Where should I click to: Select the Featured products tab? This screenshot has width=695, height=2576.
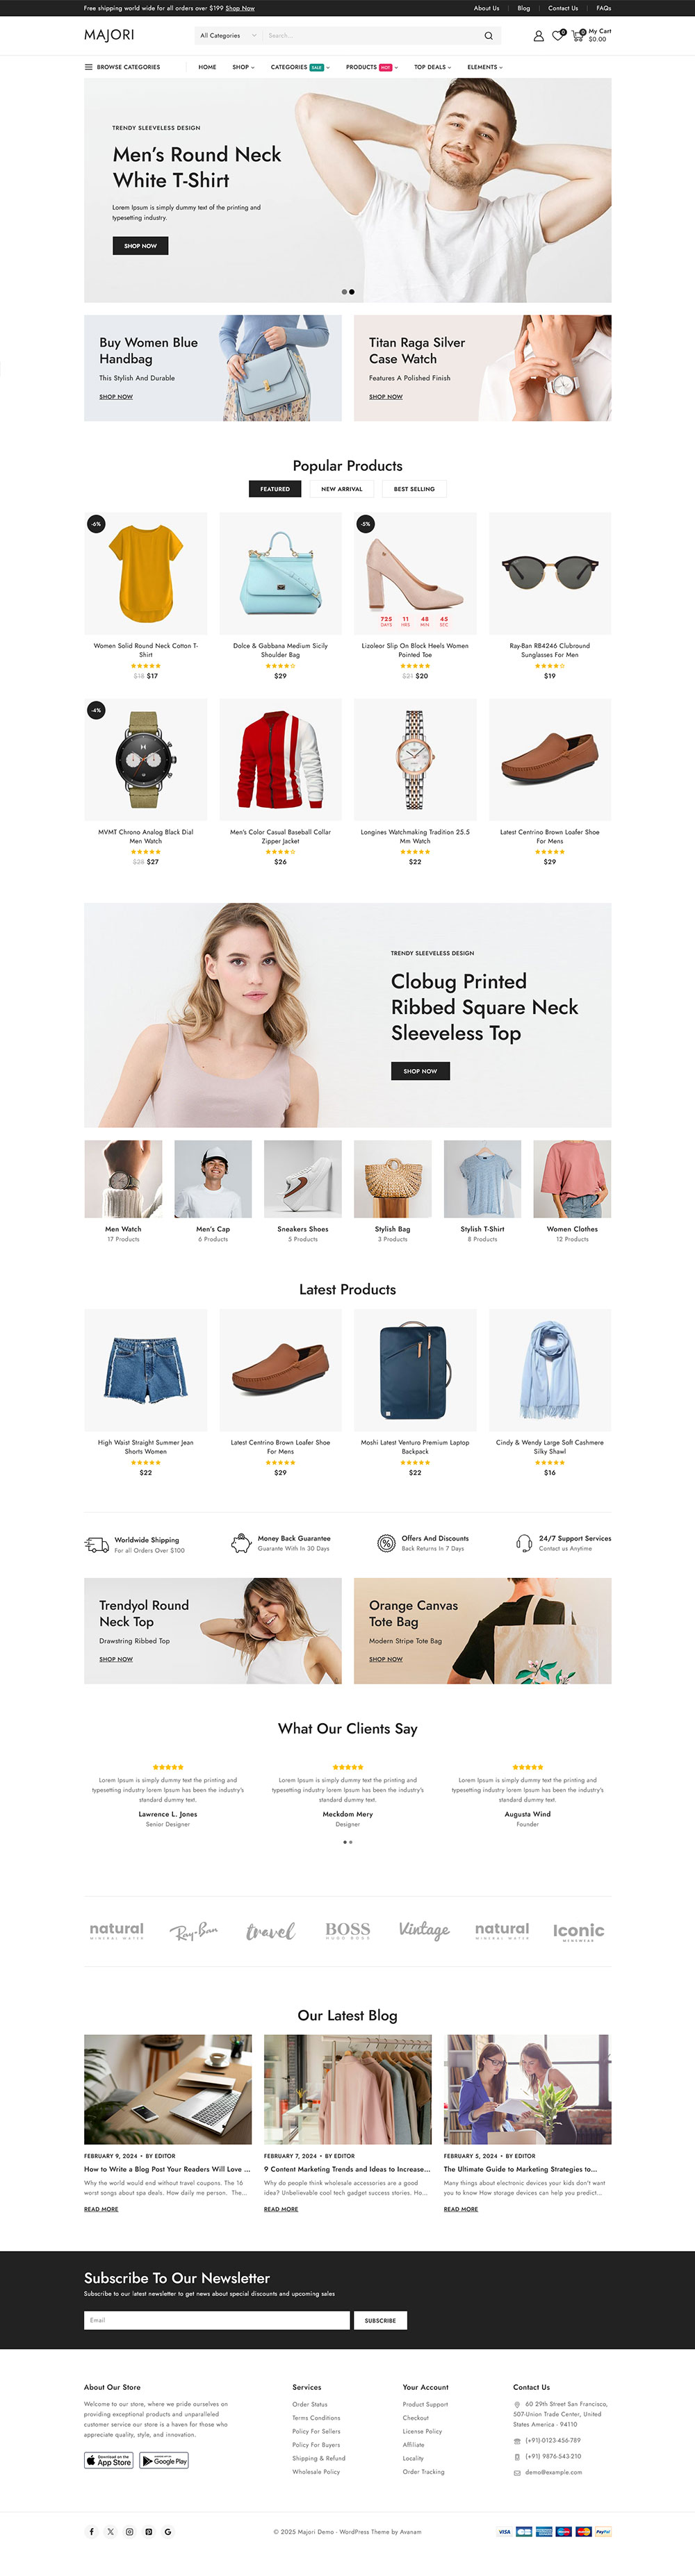pos(275,489)
